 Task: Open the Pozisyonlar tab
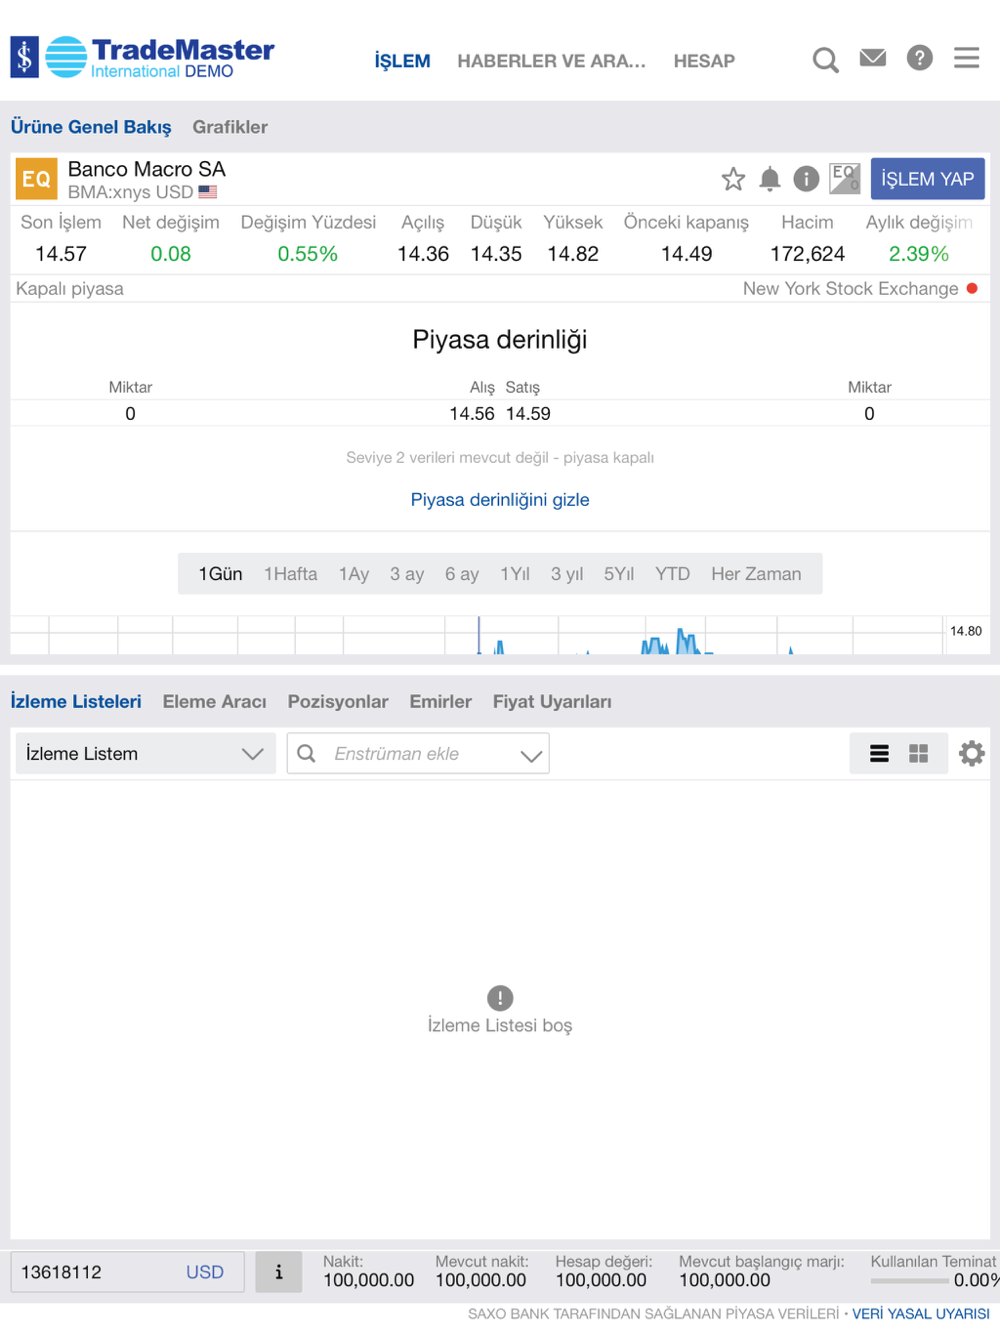click(x=338, y=702)
